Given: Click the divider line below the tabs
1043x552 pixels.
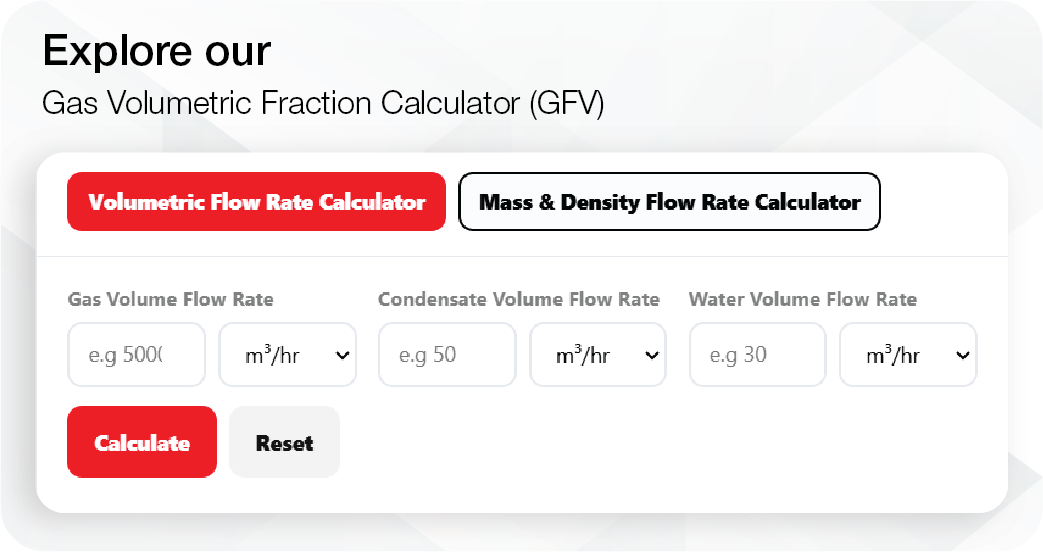Looking at the screenshot, I should (x=521, y=257).
